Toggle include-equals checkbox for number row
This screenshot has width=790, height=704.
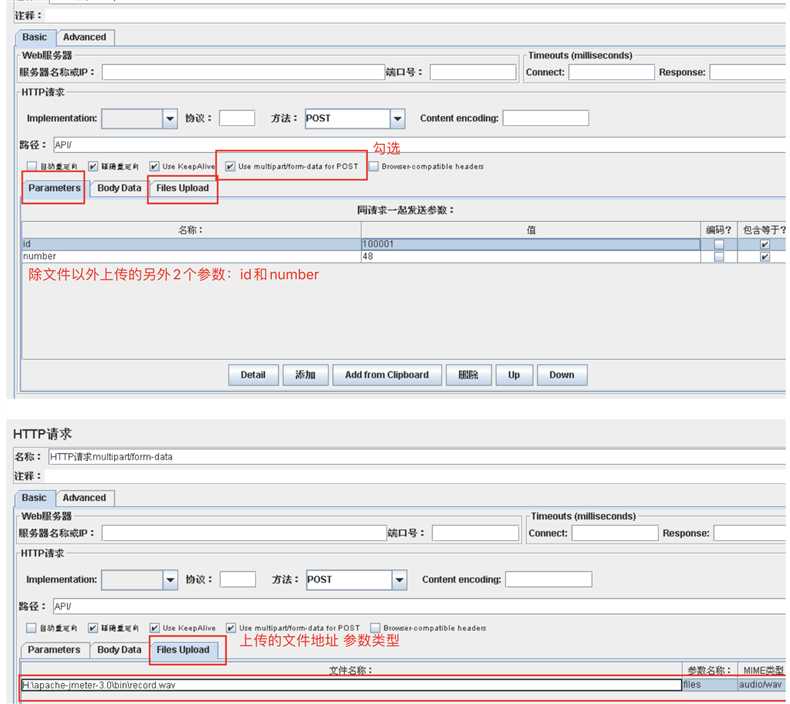coord(765,257)
